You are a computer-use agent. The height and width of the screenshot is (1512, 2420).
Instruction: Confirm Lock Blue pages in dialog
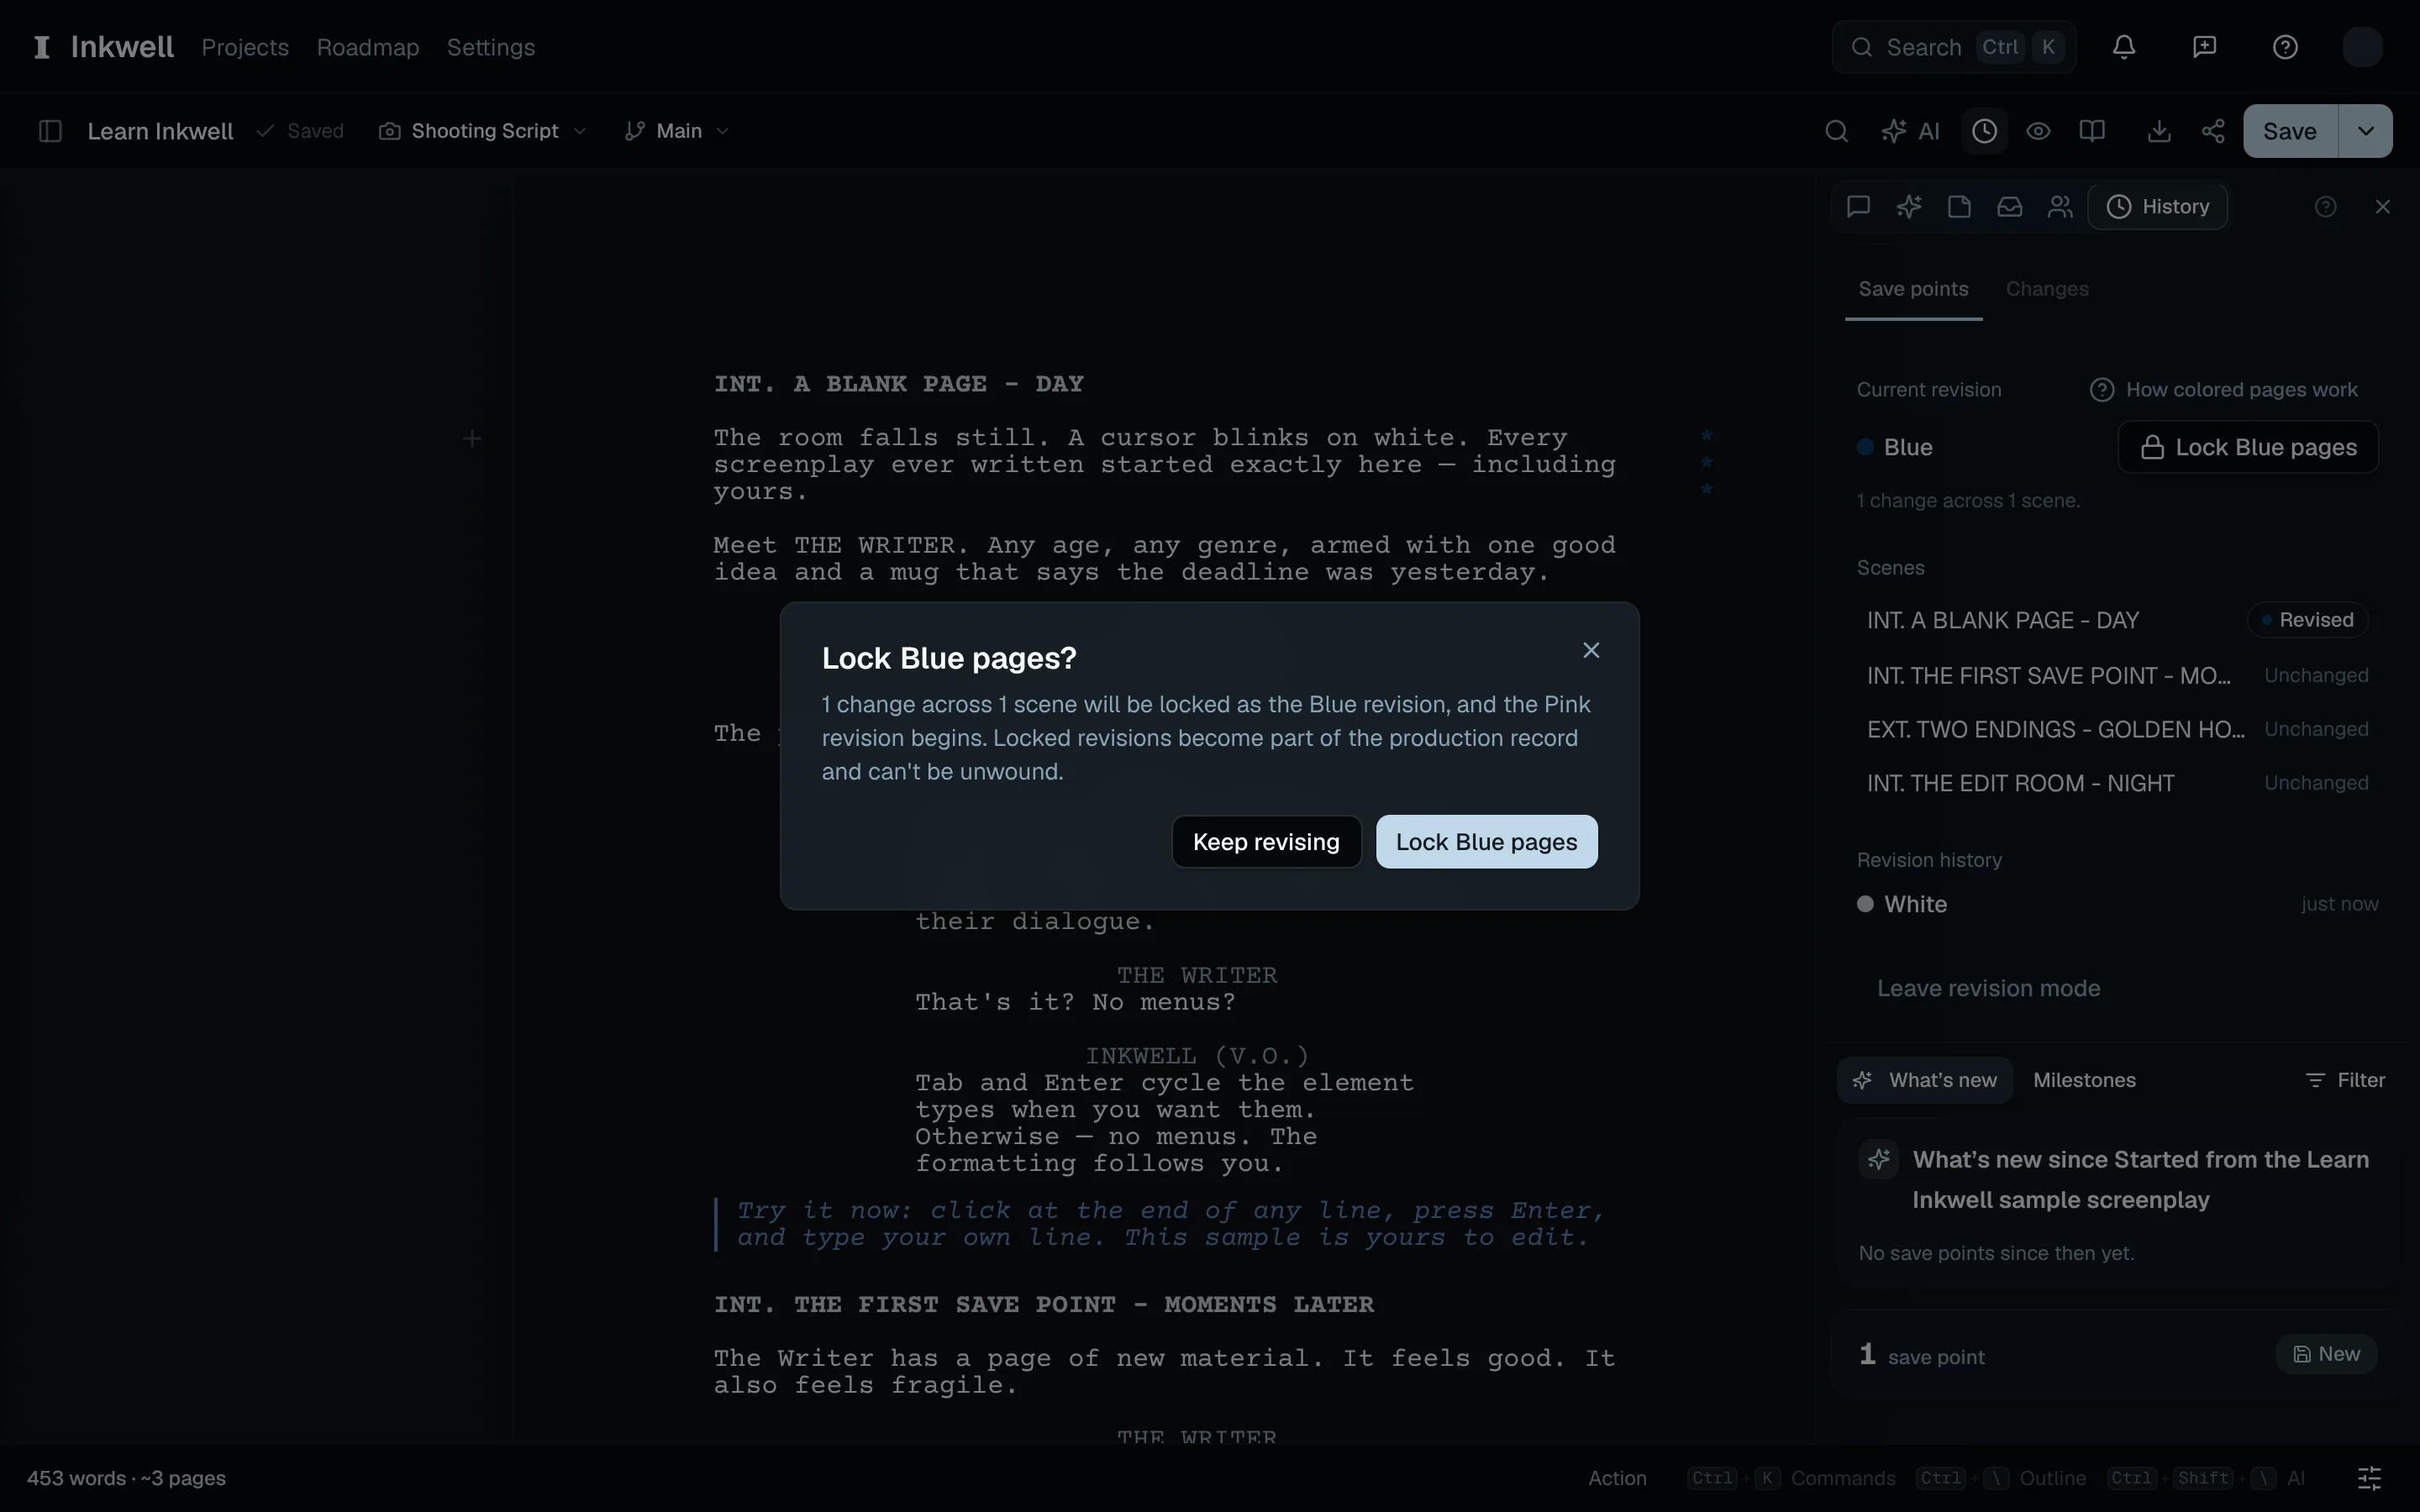[x=1486, y=842]
